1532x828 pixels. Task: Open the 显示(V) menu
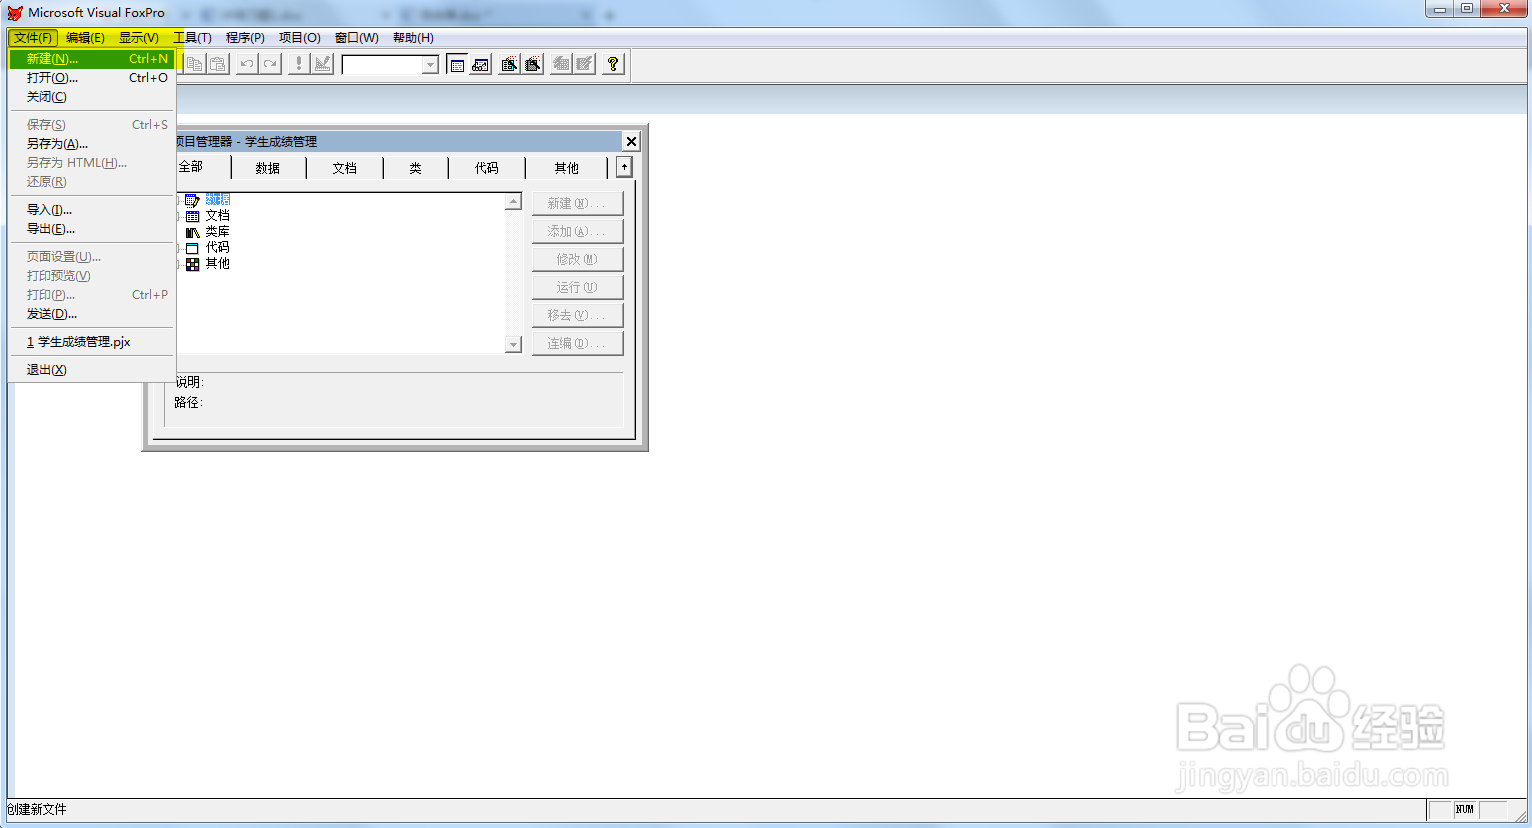coord(138,38)
